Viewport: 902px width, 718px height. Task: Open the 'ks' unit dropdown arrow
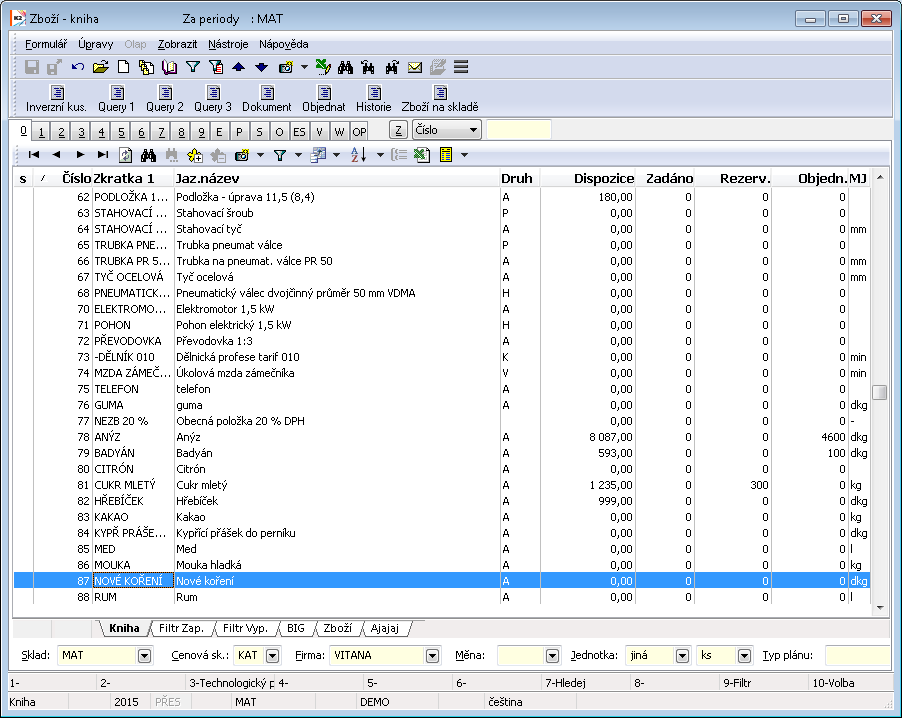744,655
